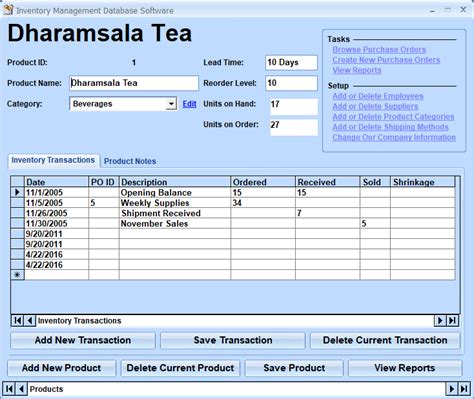This screenshot has width=474, height=399.
Task: Select the November Sales description cell
Action: 175,224
